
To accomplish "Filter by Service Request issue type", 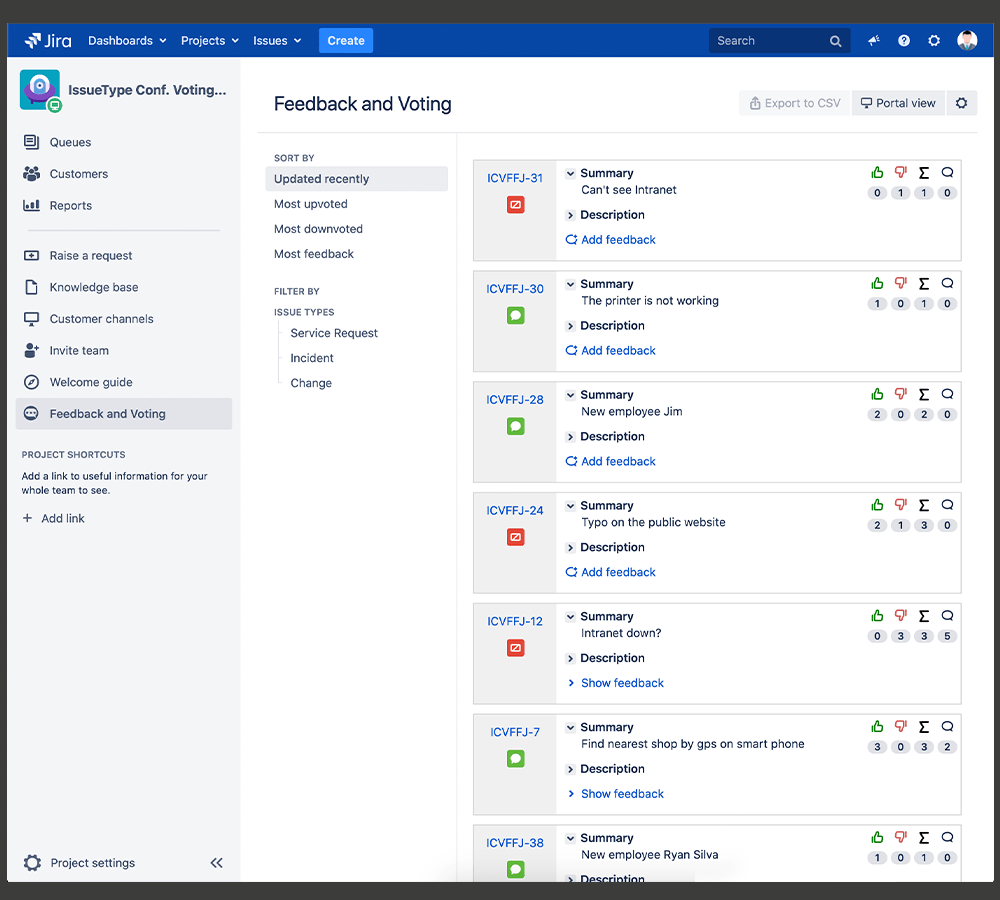I will [x=334, y=333].
